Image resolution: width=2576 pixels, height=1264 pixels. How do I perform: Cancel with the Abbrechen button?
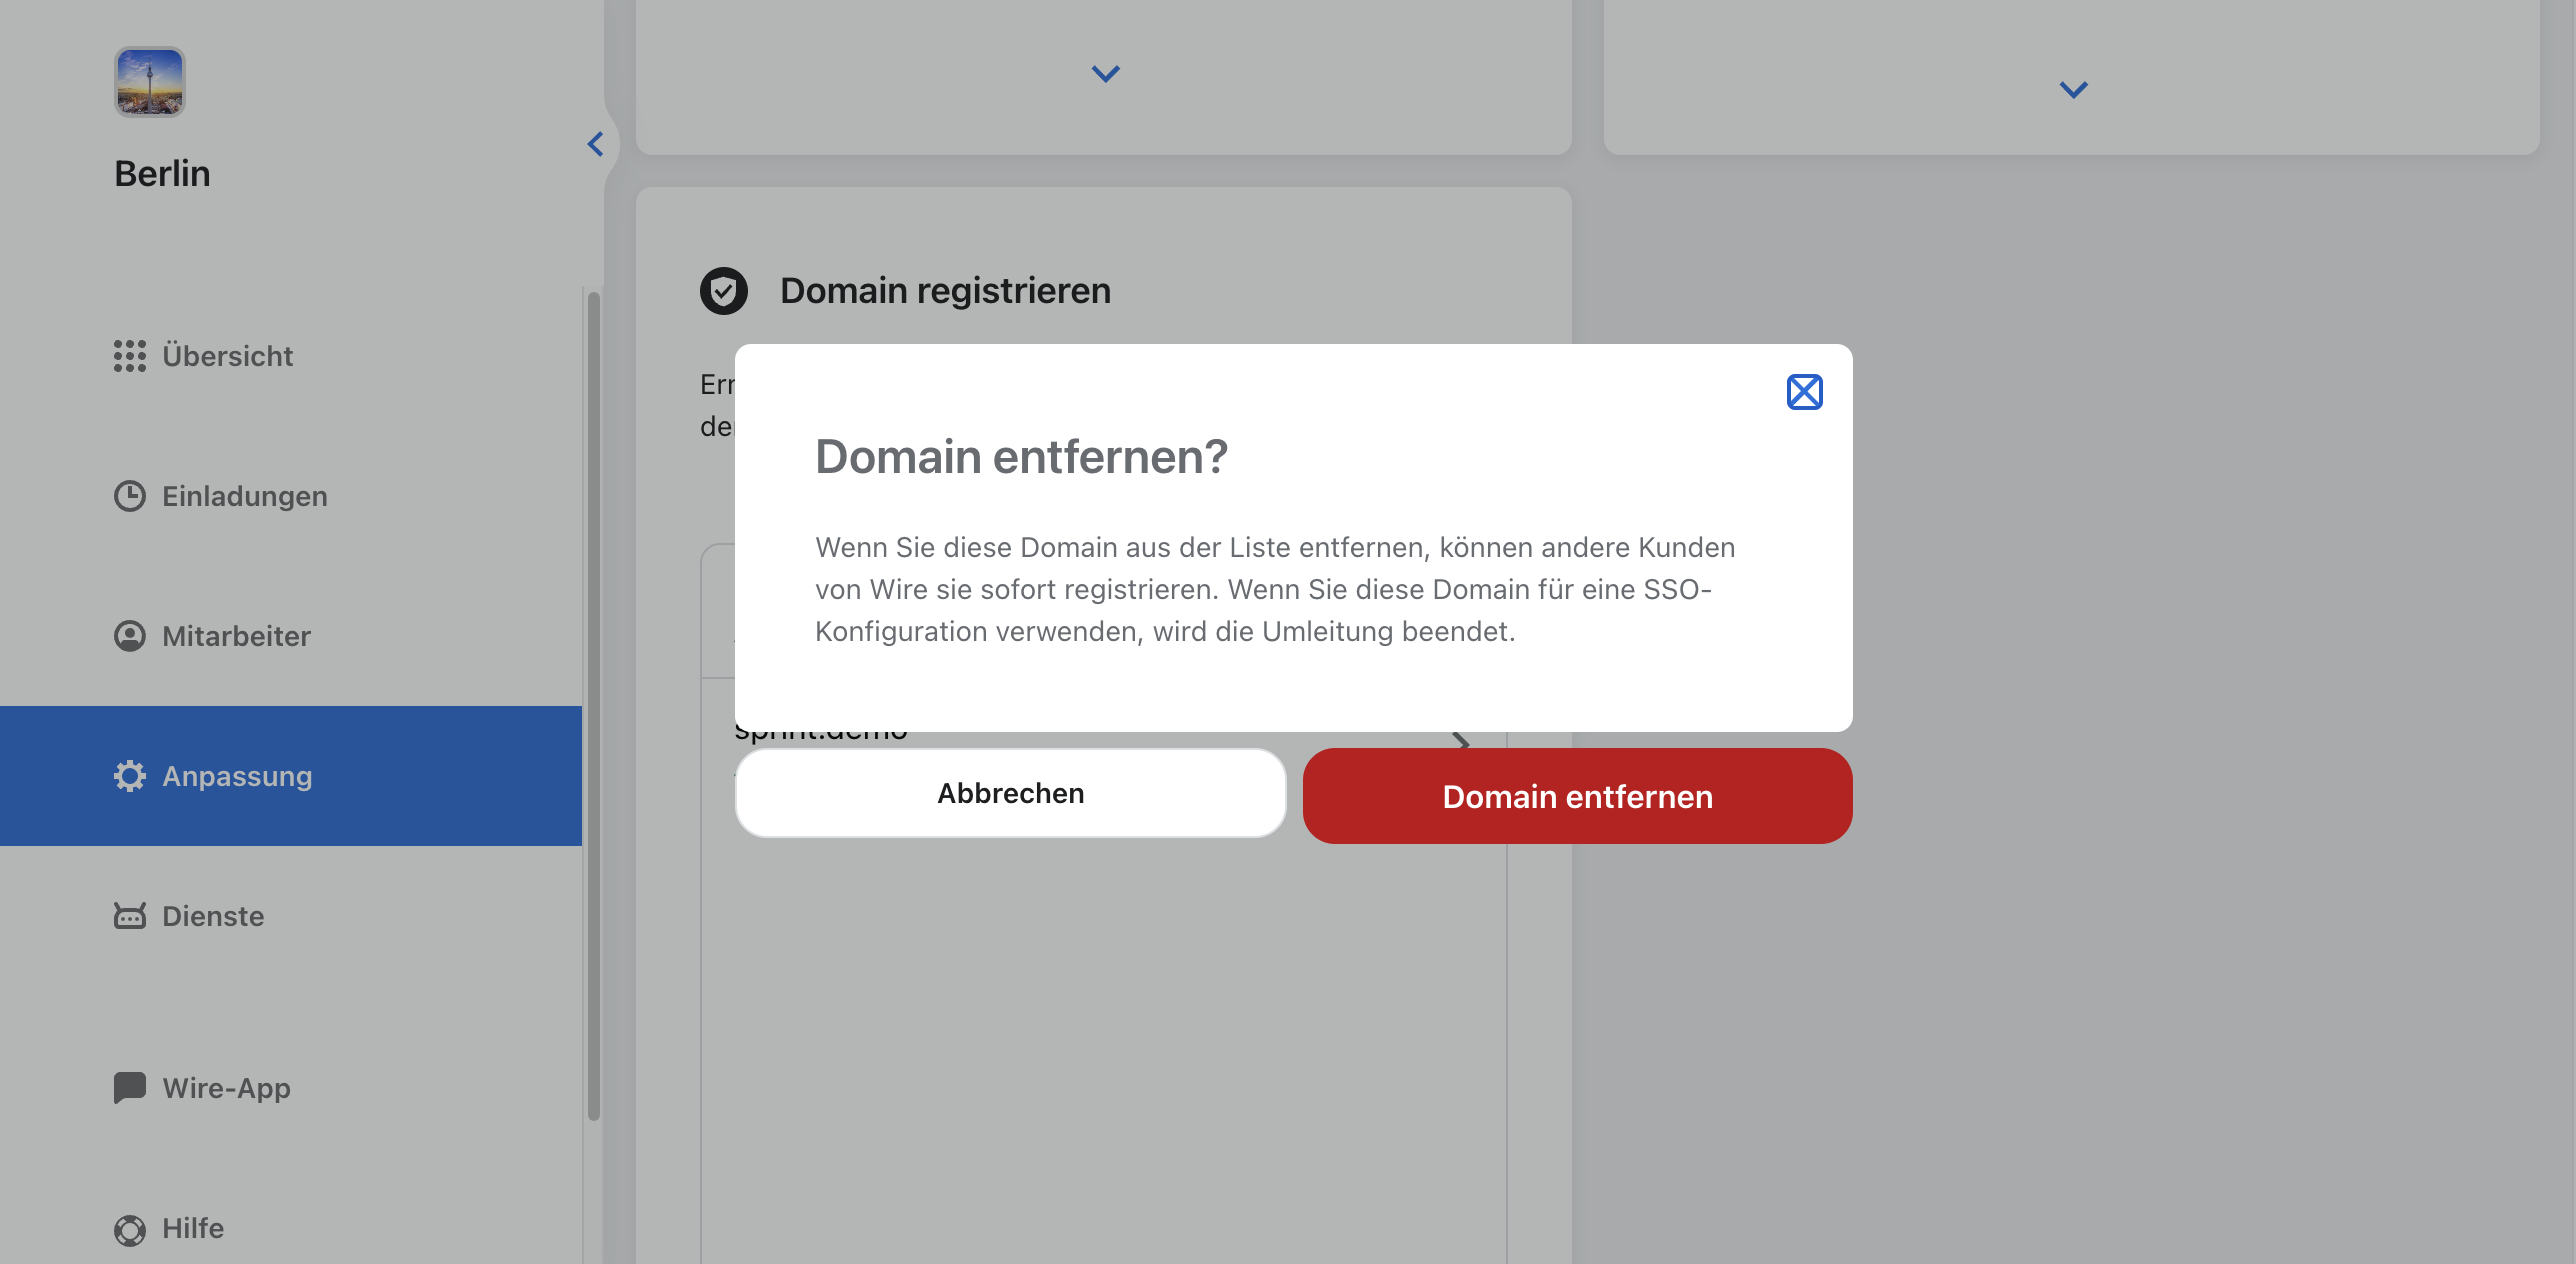(1010, 793)
